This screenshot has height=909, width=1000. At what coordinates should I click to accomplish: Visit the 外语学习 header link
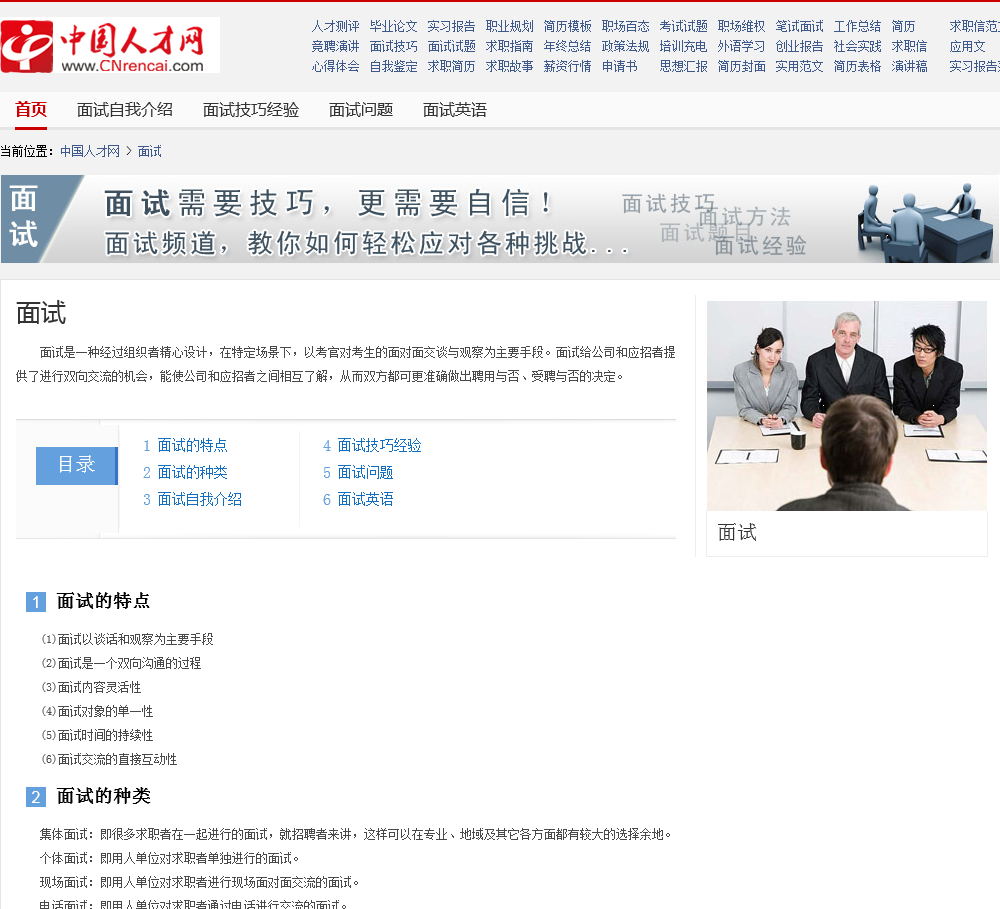pos(742,47)
